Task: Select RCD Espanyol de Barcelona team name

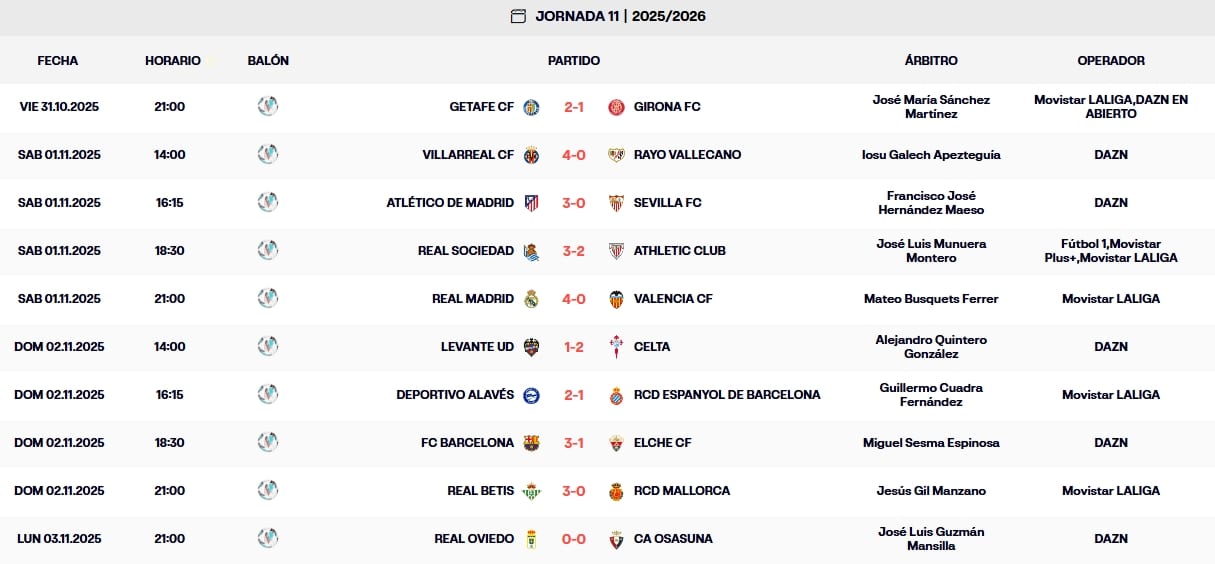Action: click(727, 395)
